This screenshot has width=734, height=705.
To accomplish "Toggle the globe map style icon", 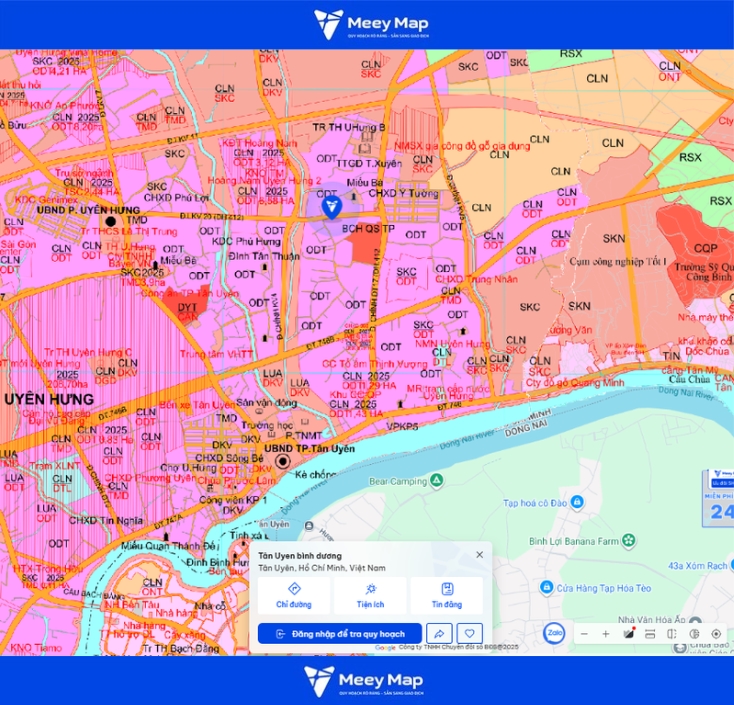I will coord(694,634).
